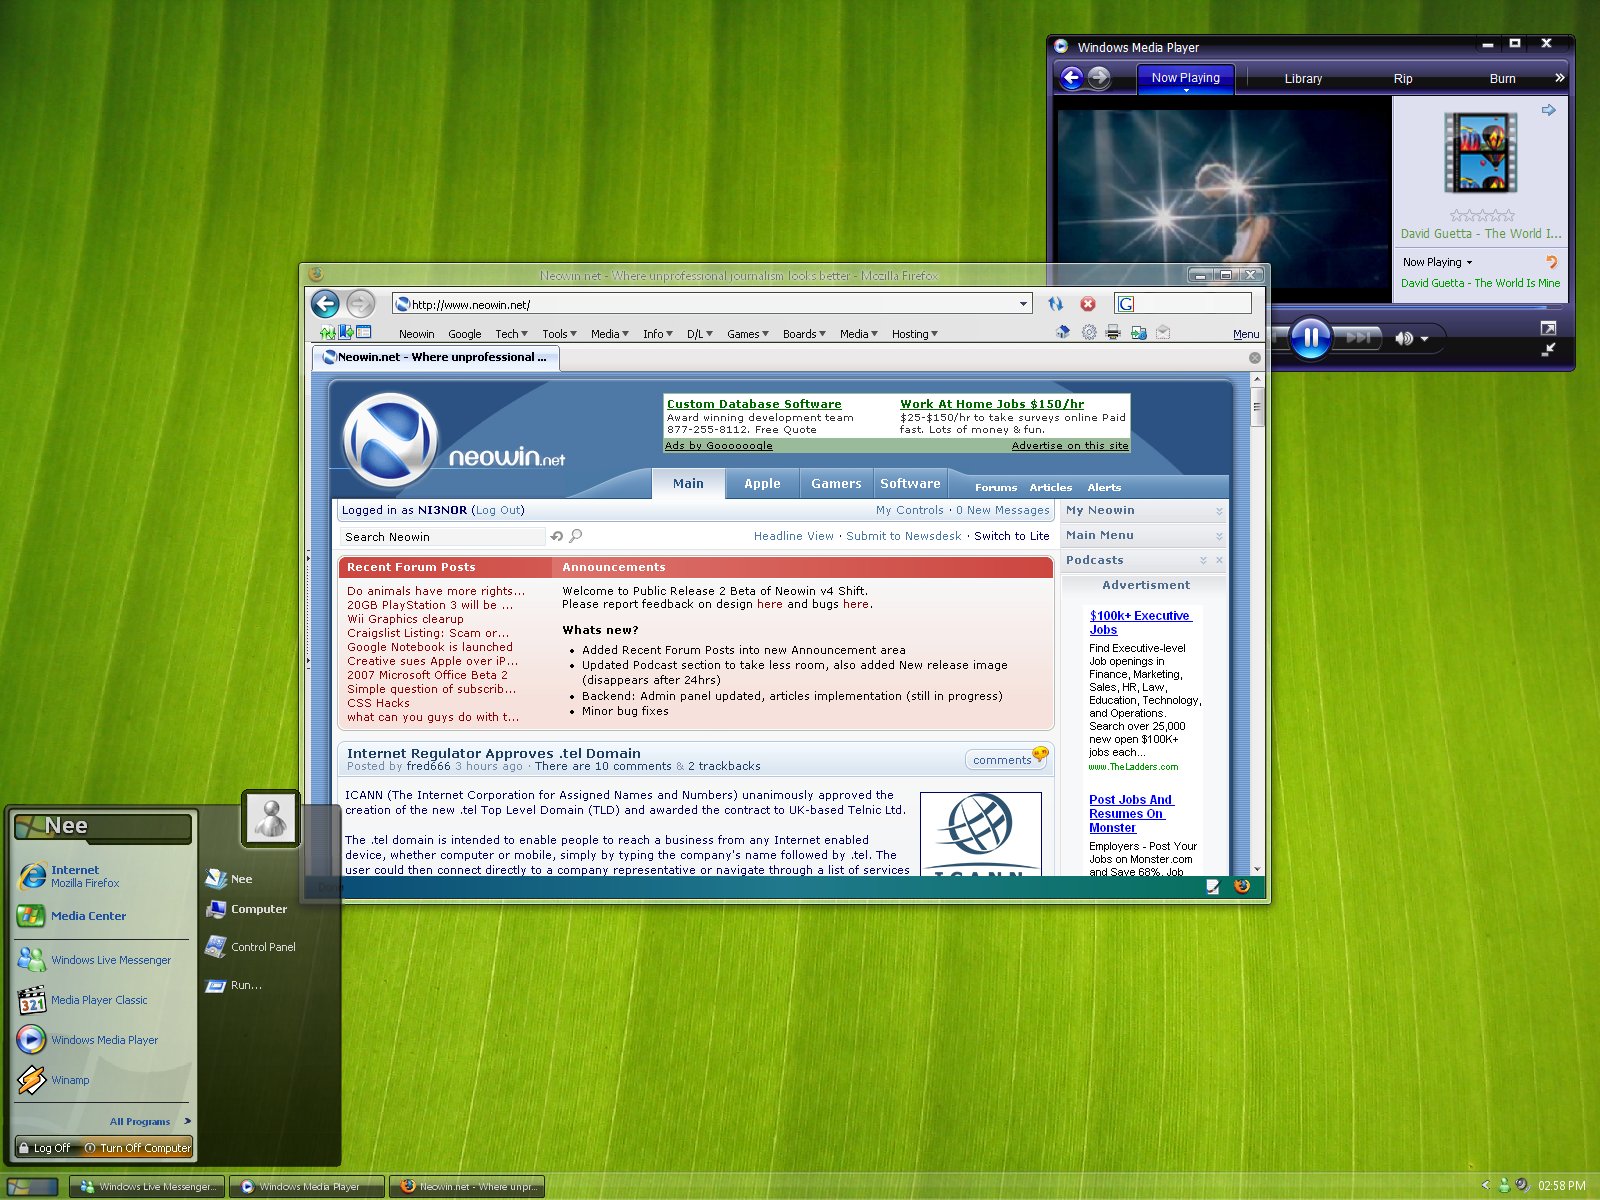Reload the Neowin page in Firefox
The height and width of the screenshot is (1200, 1600).
[1055, 304]
